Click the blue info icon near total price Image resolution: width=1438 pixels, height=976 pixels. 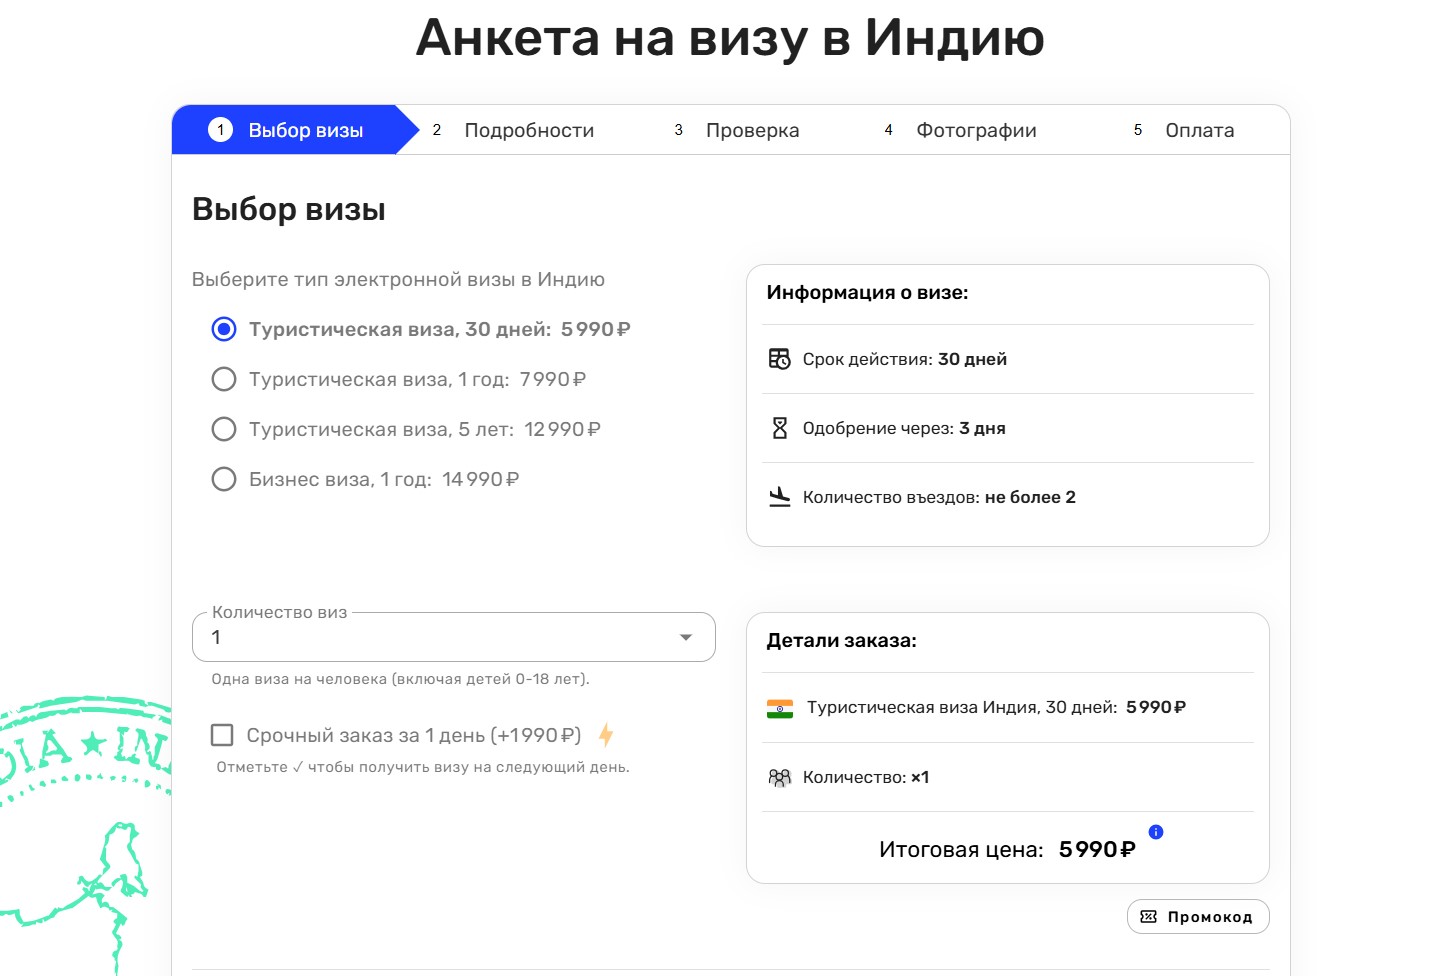click(1156, 832)
